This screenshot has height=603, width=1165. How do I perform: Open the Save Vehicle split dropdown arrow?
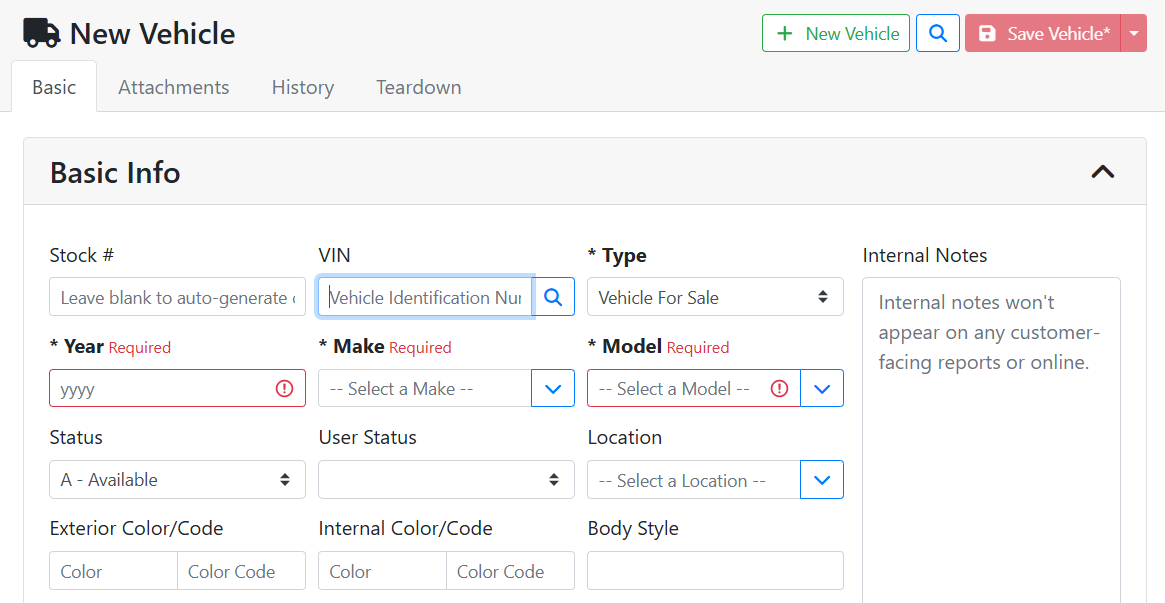click(x=1134, y=33)
